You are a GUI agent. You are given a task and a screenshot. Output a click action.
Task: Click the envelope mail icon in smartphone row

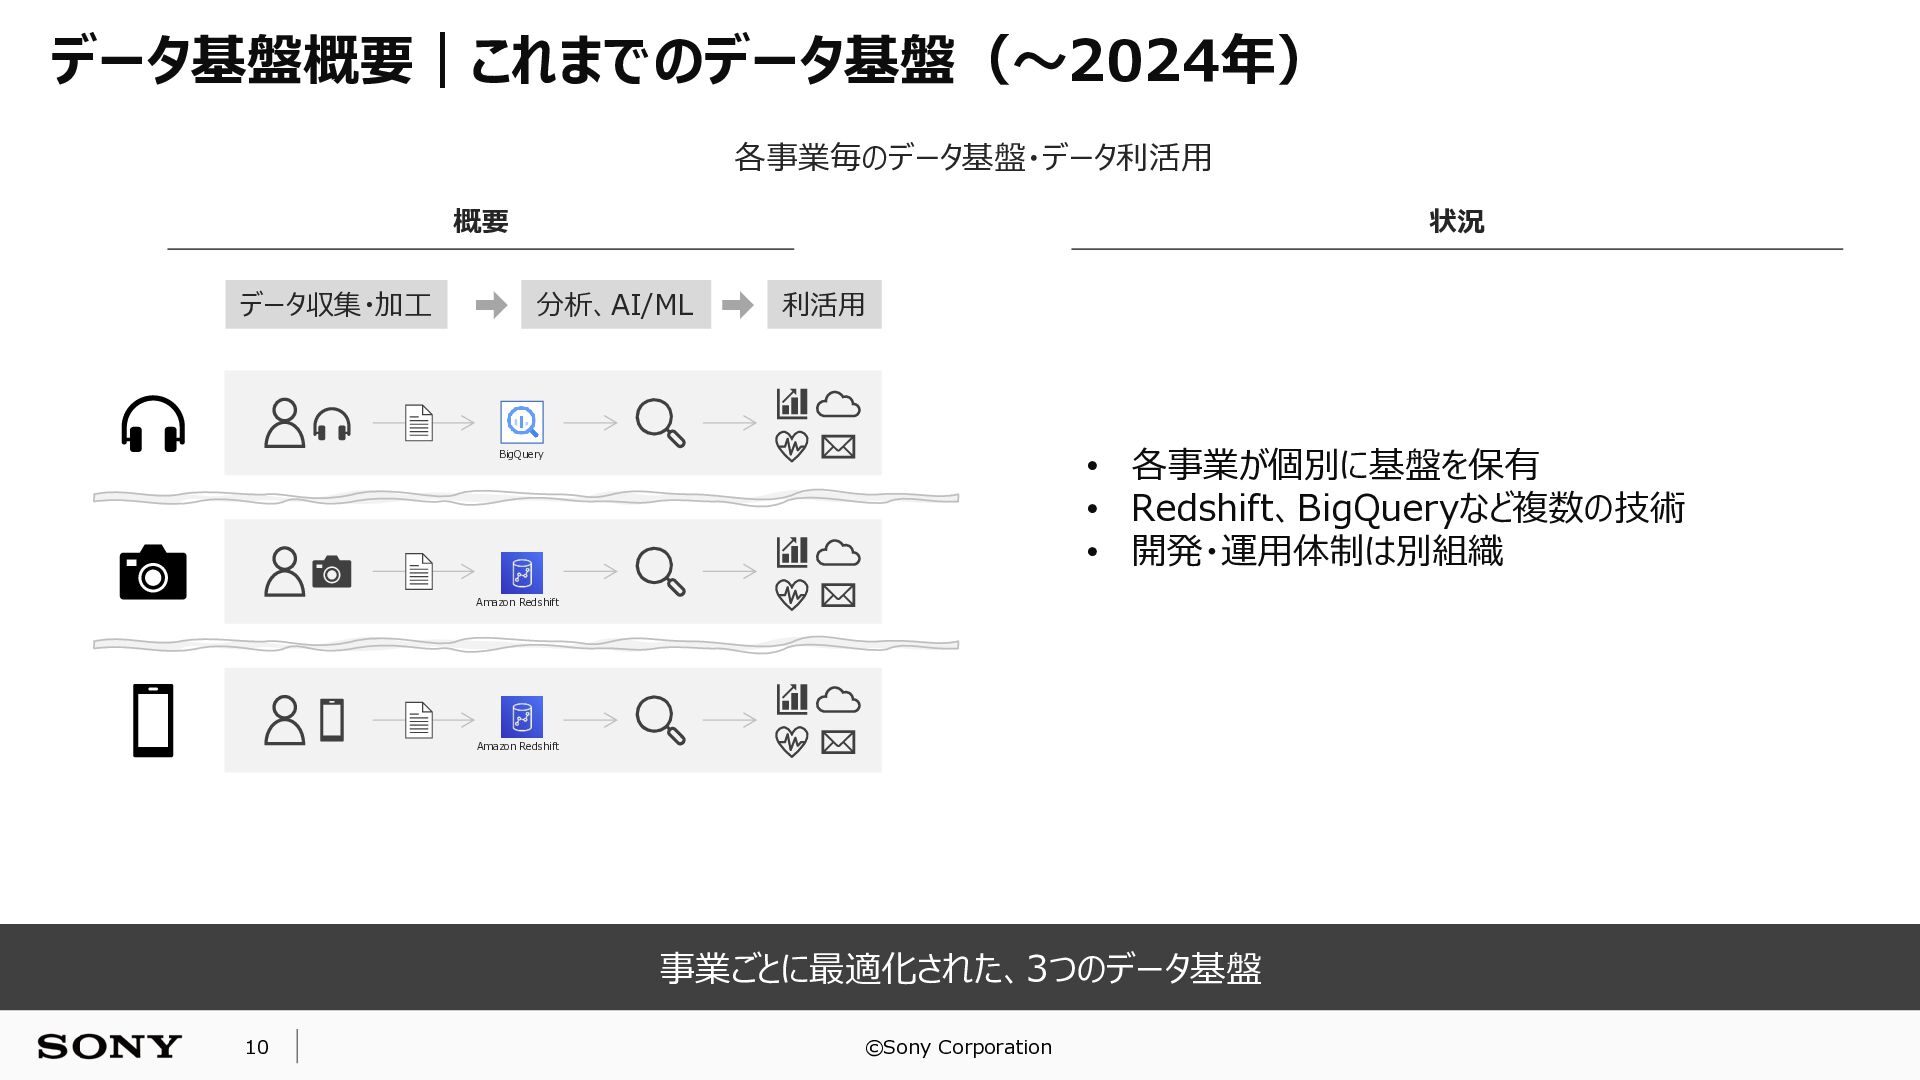(838, 742)
